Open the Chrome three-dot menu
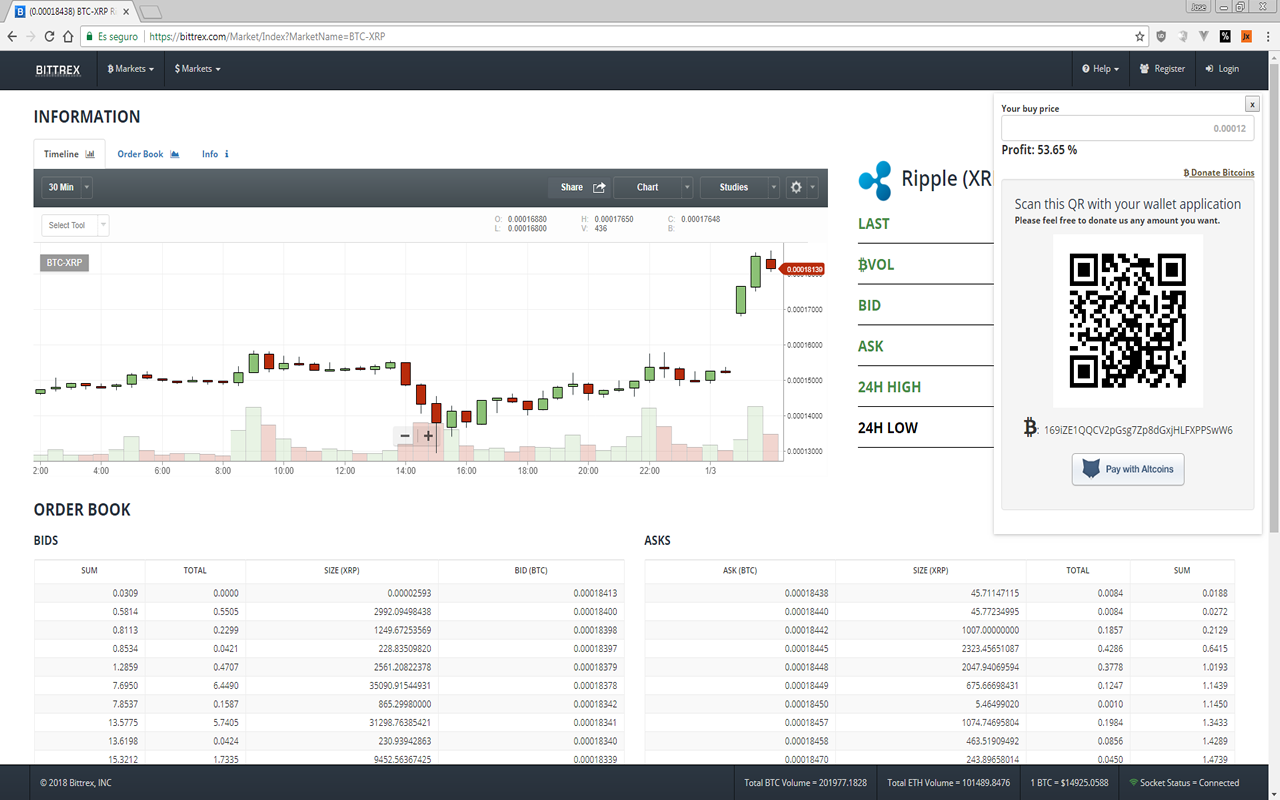Viewport: 1280px width, 800px height. tap(1267, 36)
